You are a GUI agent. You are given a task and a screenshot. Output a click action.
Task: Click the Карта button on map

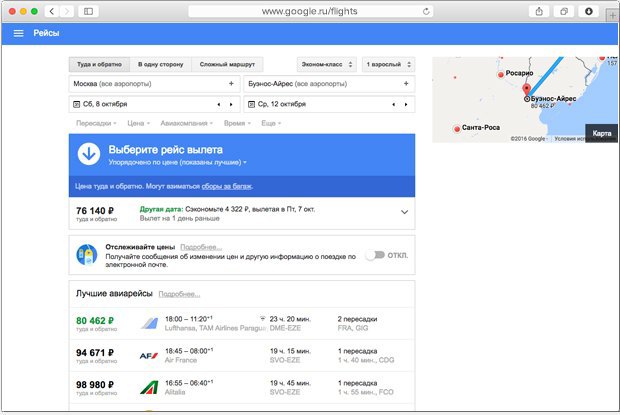click(601, 133)
